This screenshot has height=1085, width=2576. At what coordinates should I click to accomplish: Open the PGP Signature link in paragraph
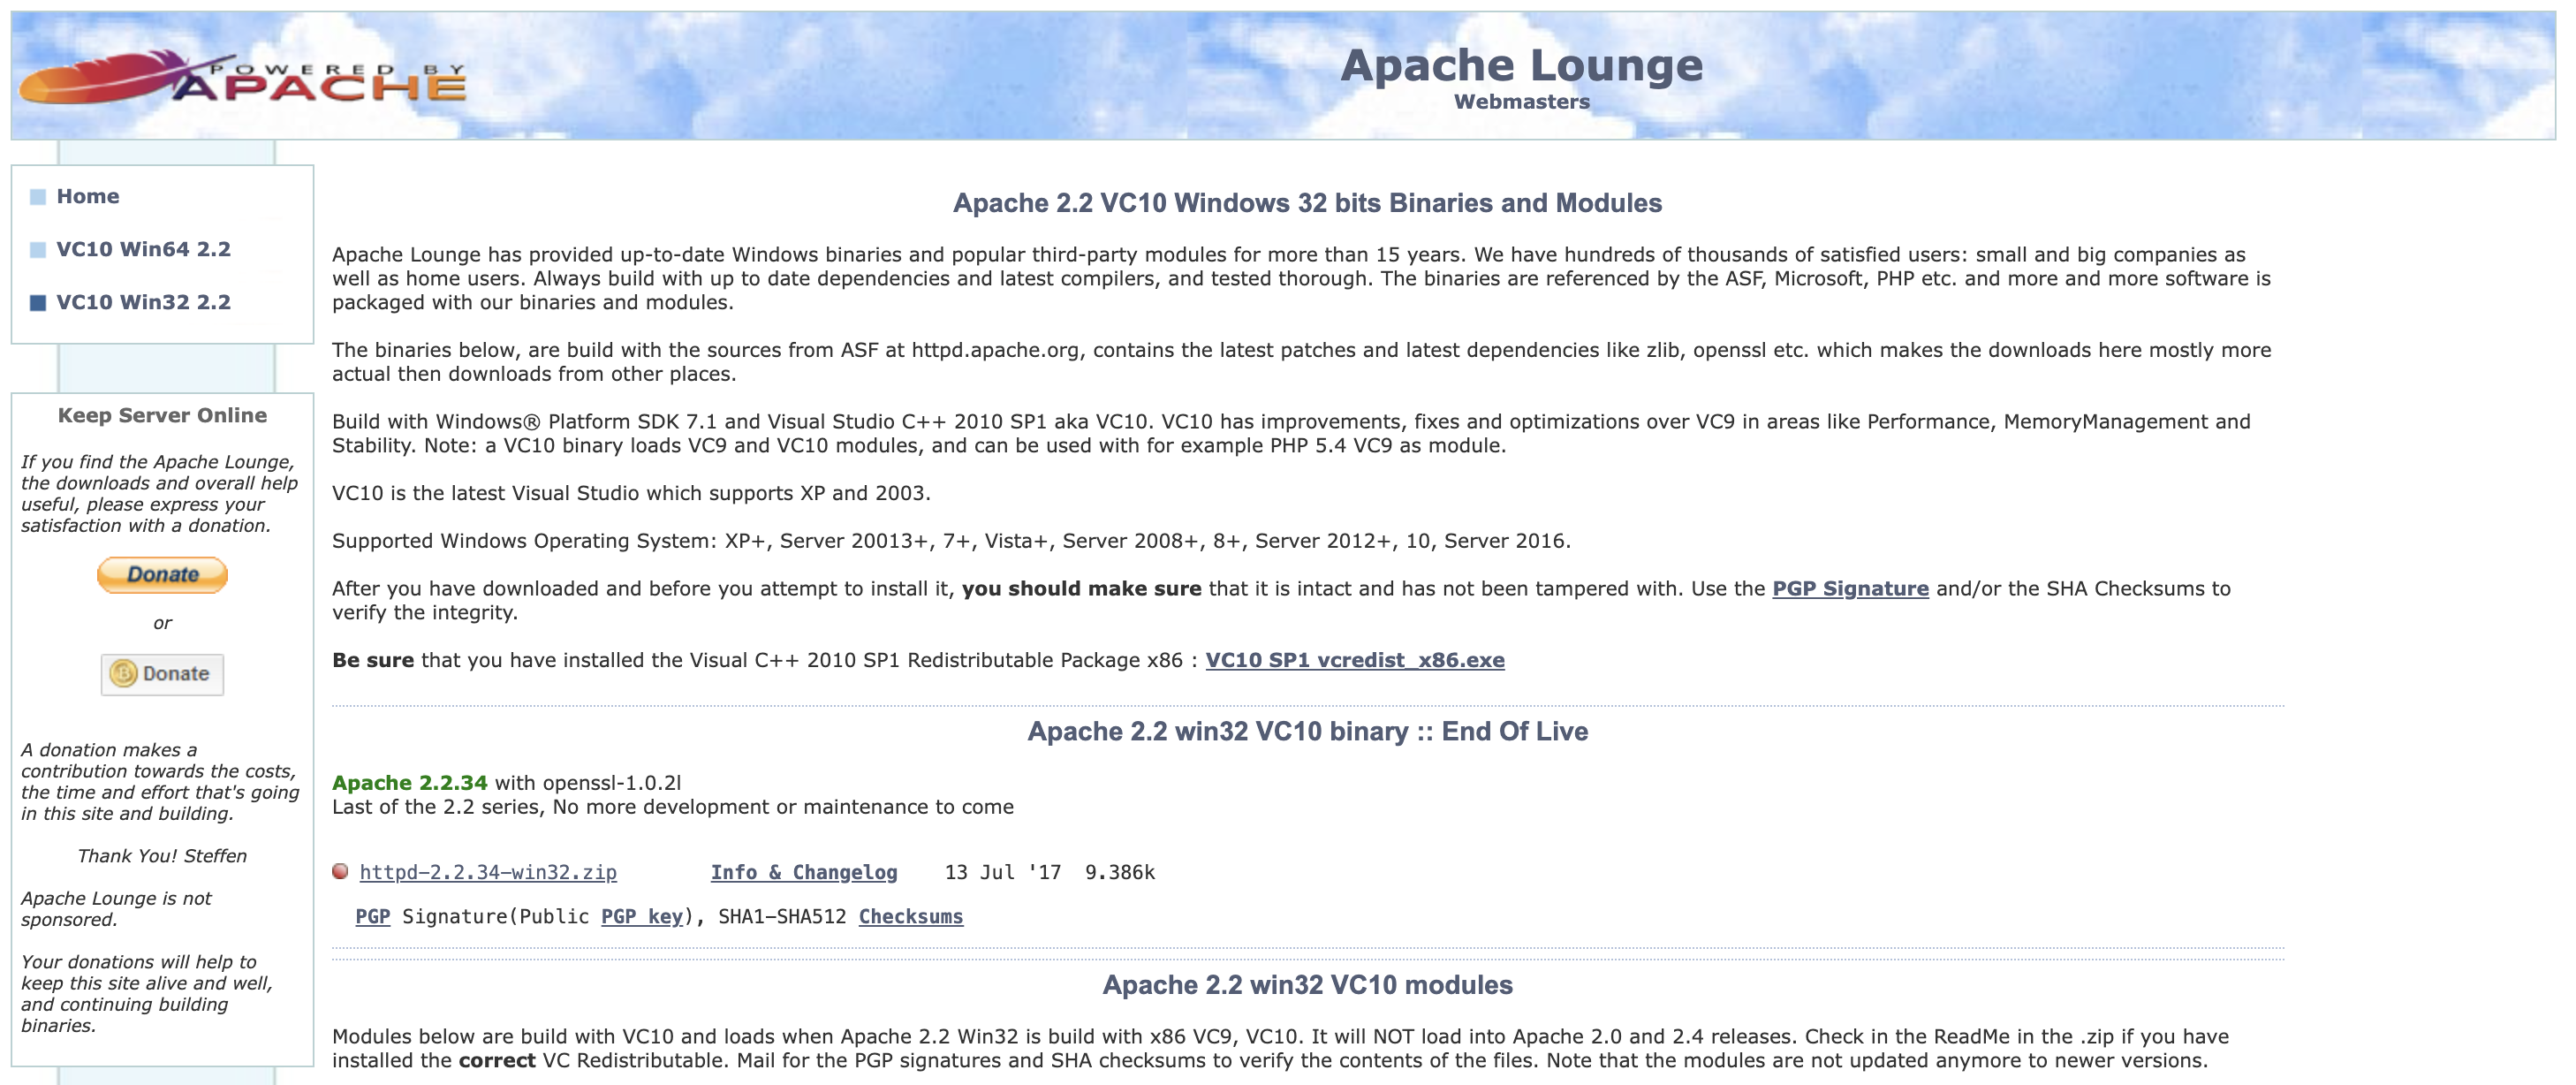(x=1850, y=589)
